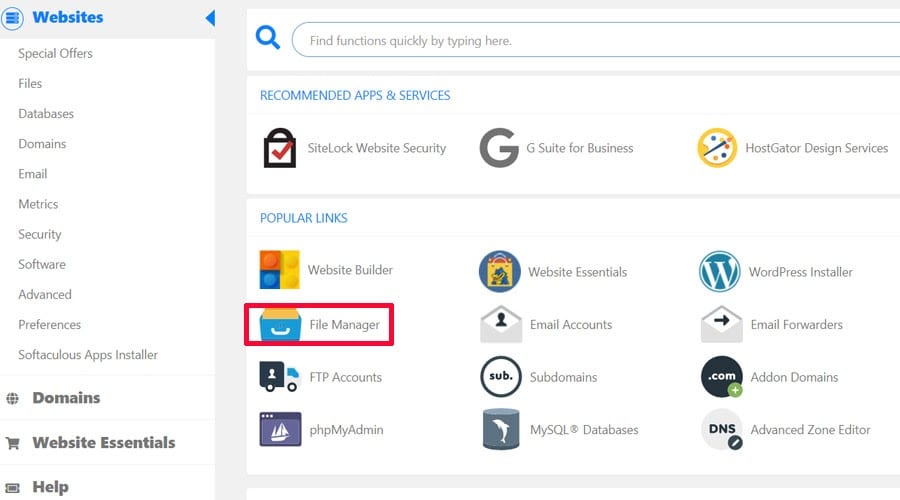Open Software in the sidebar menu
Image resolution: width=900 pixels, height=500 pixels.
pyautogui.click(x=42, y=264)
